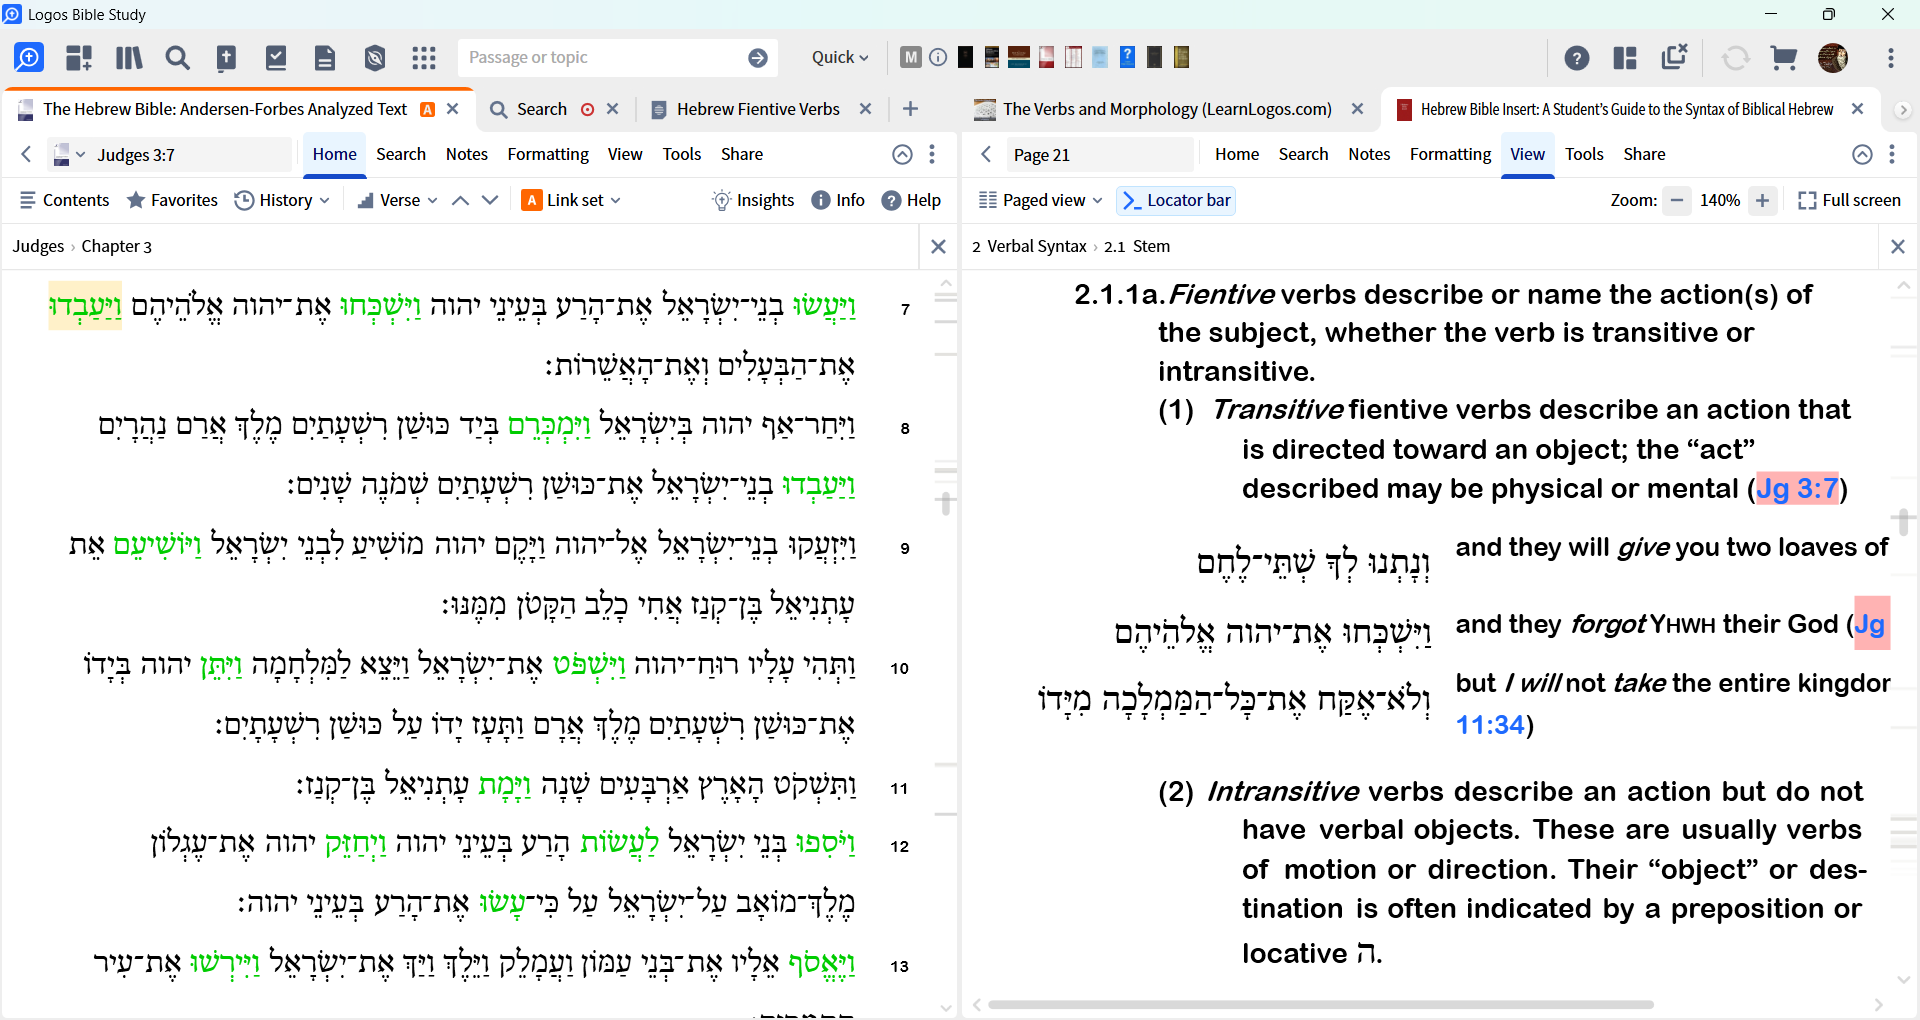Open the Verse navigation dropdown
Screen dimensions: 1920x1020
point(397,200)
